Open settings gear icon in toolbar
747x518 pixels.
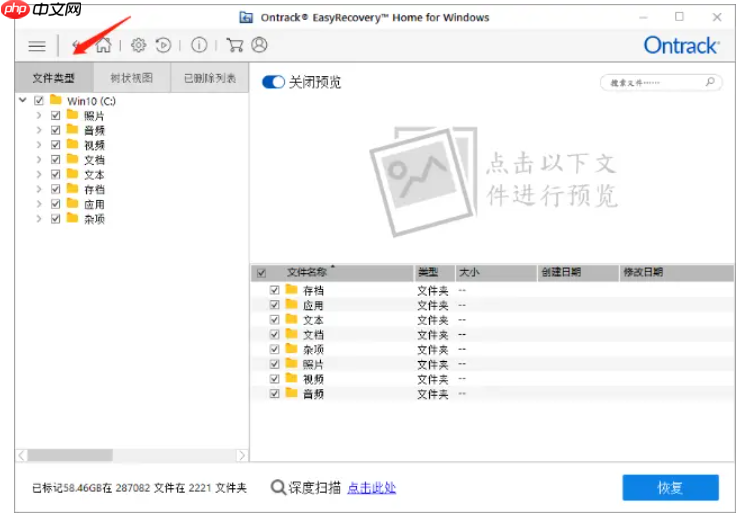(138, 45)
